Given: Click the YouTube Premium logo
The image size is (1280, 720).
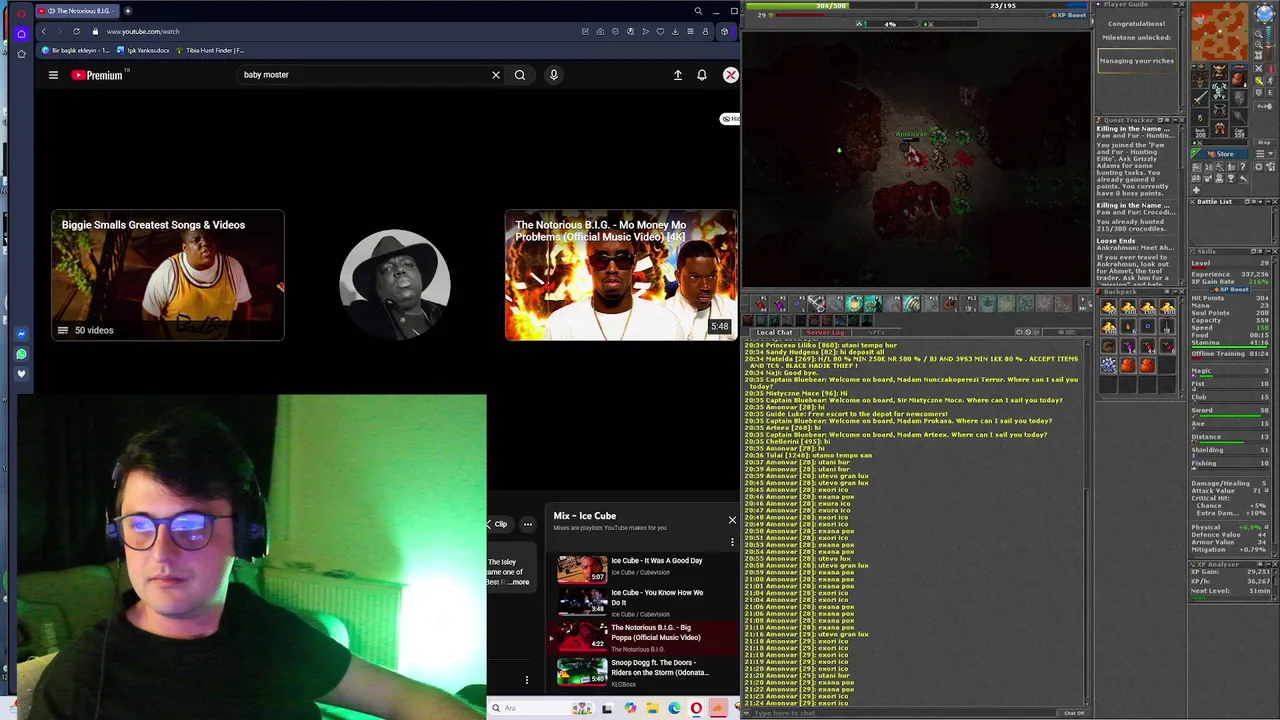Looking at the screenshot, I should 97,75.
